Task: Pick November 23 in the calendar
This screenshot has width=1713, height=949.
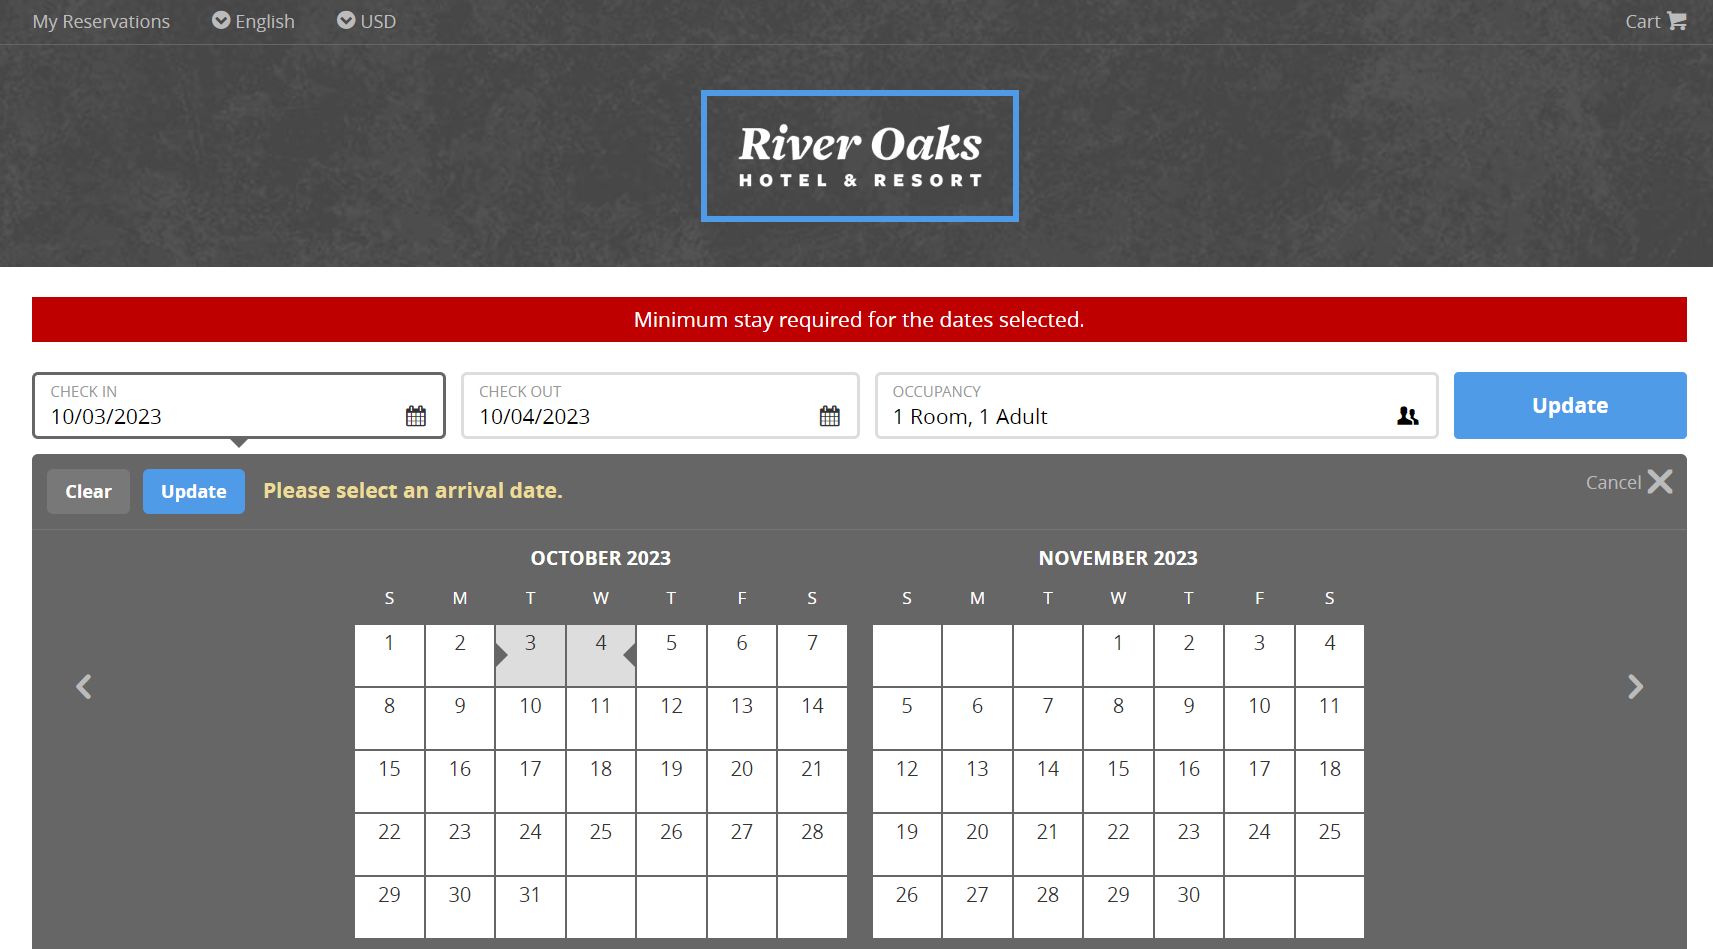Action: pos(1189,845)
